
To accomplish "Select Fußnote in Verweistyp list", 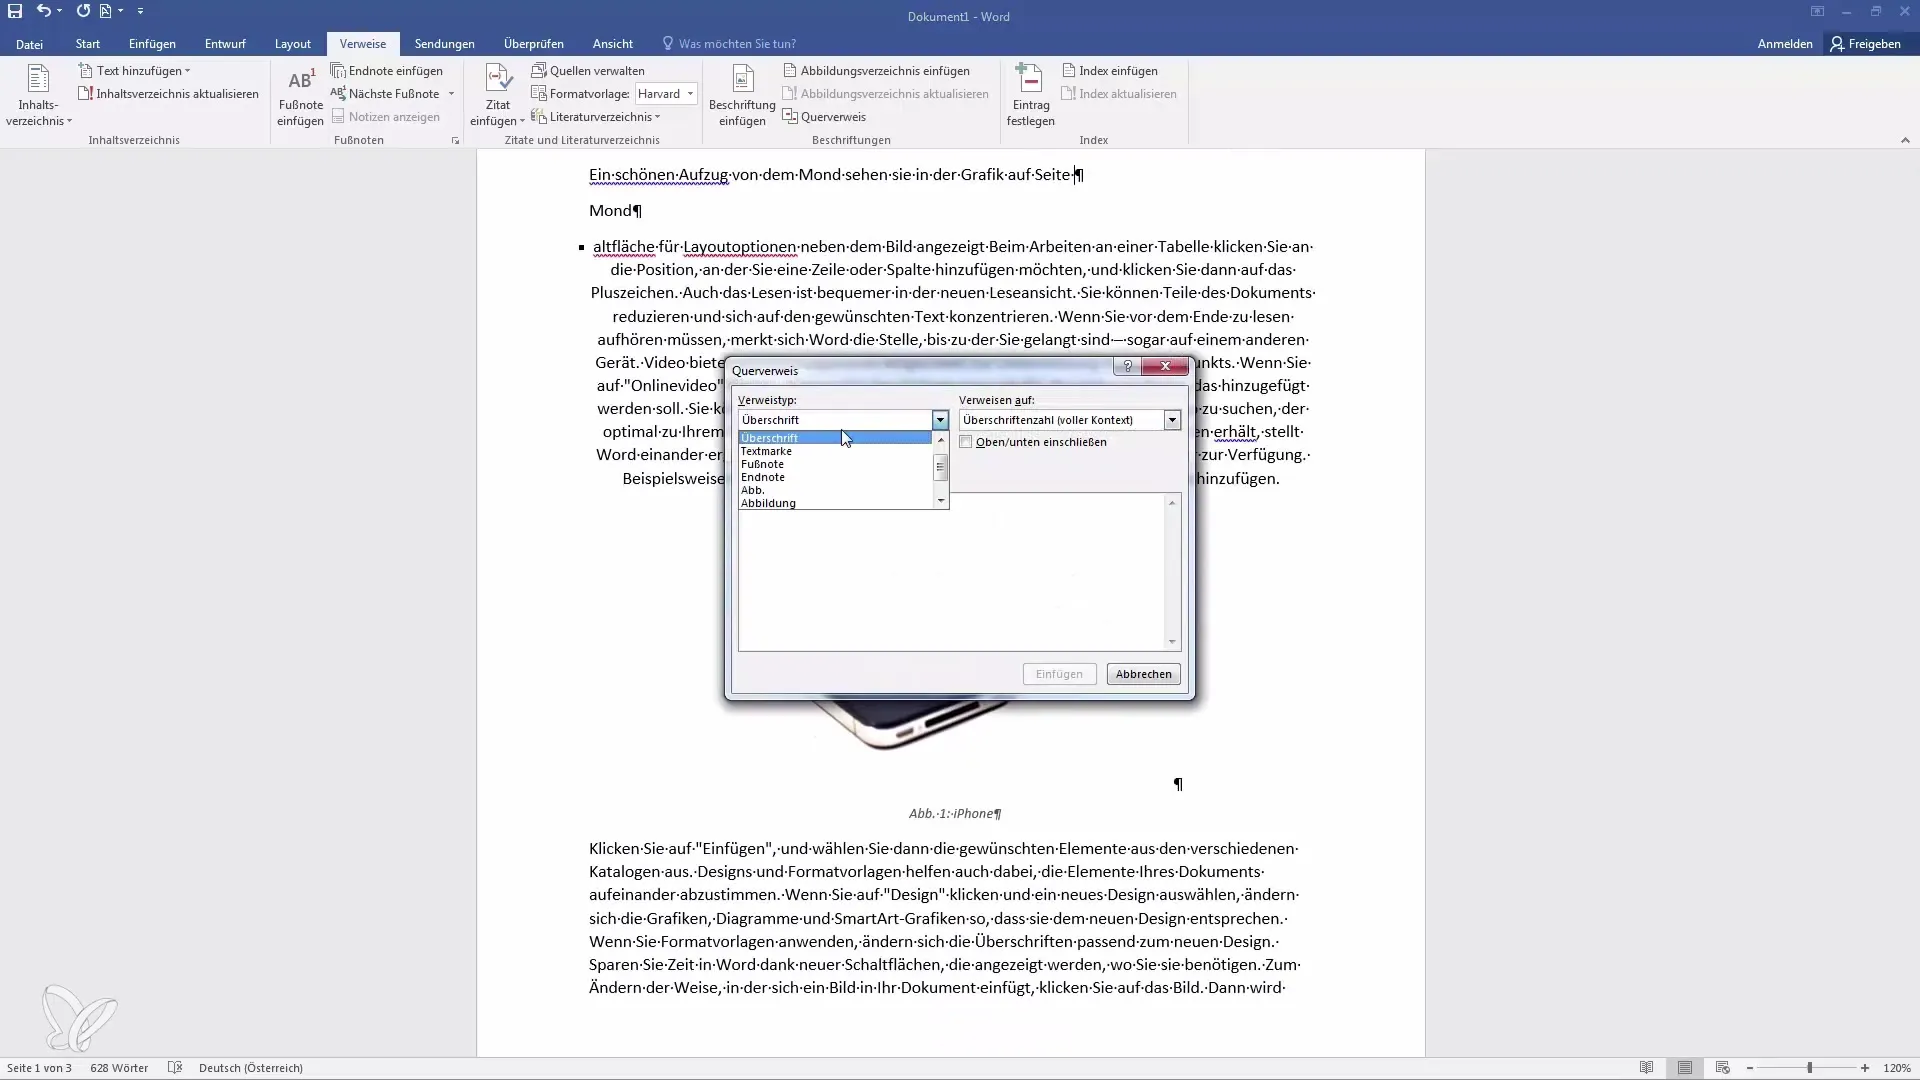I will pos(835,464).
